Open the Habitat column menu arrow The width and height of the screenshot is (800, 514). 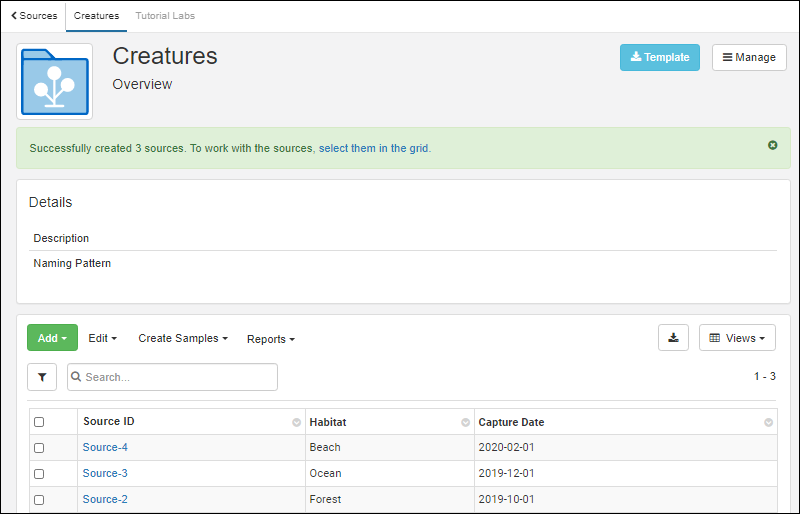coord(465,423)
